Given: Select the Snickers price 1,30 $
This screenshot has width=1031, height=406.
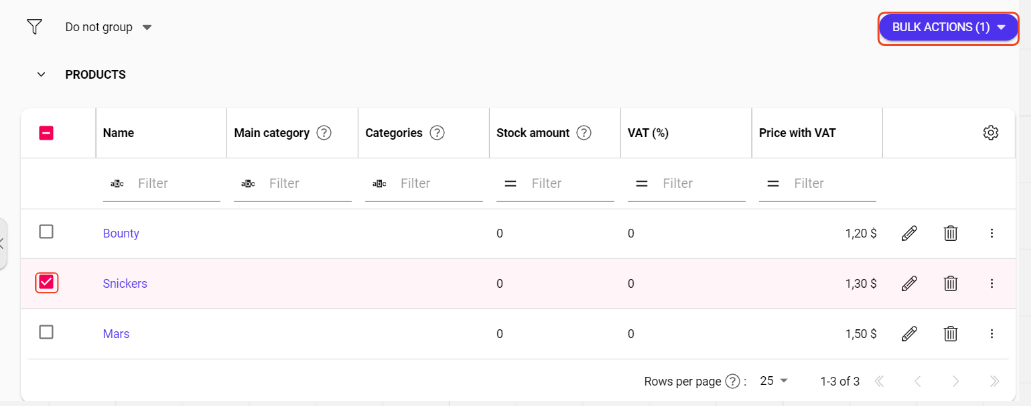Looking at the screenshot, I should 861,284.
